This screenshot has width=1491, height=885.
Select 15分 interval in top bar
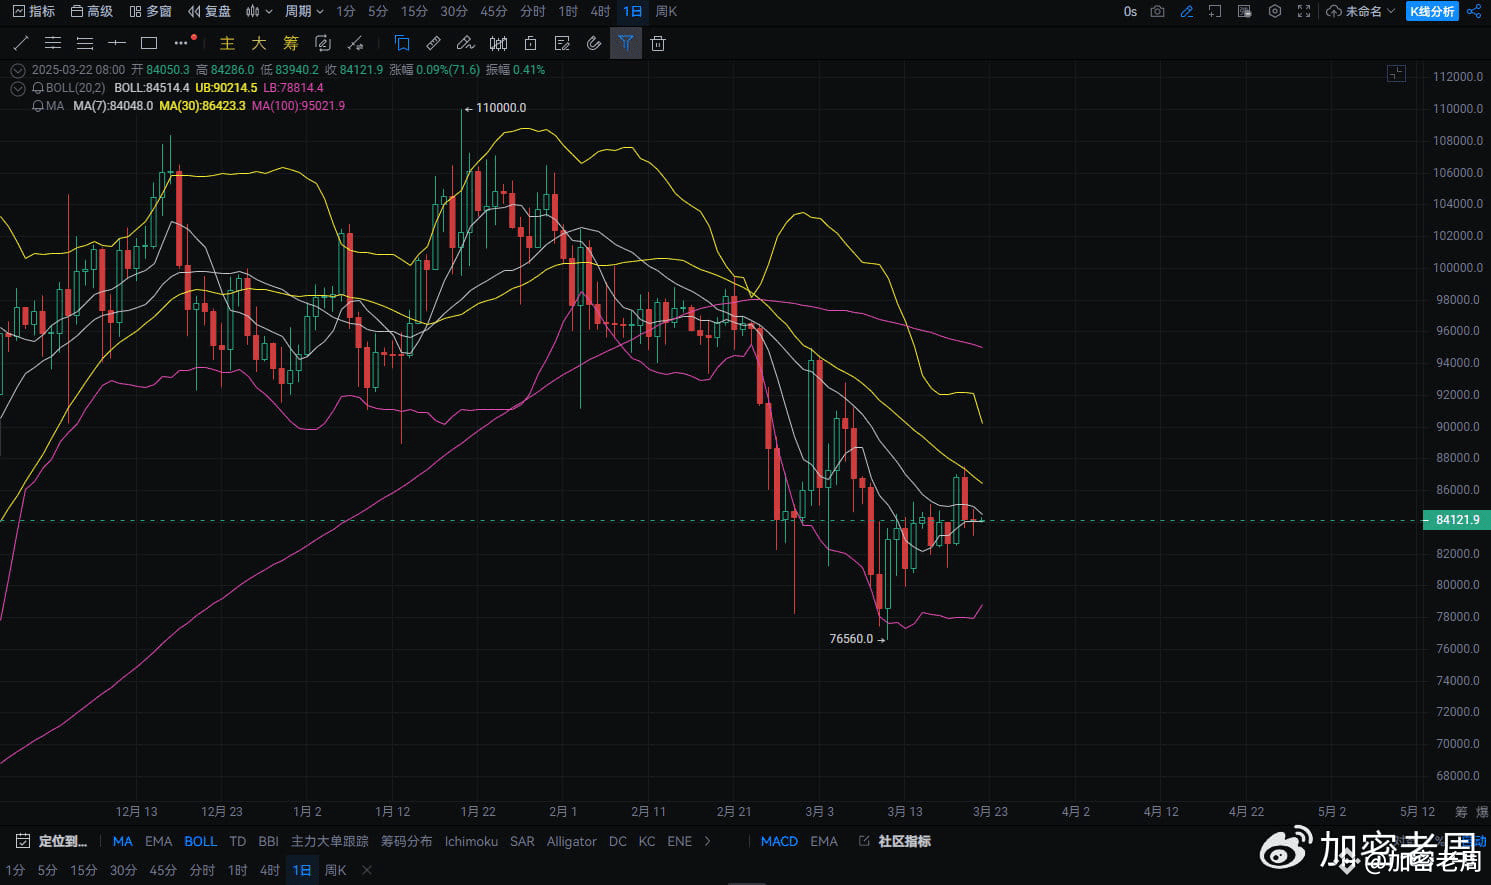414,11
